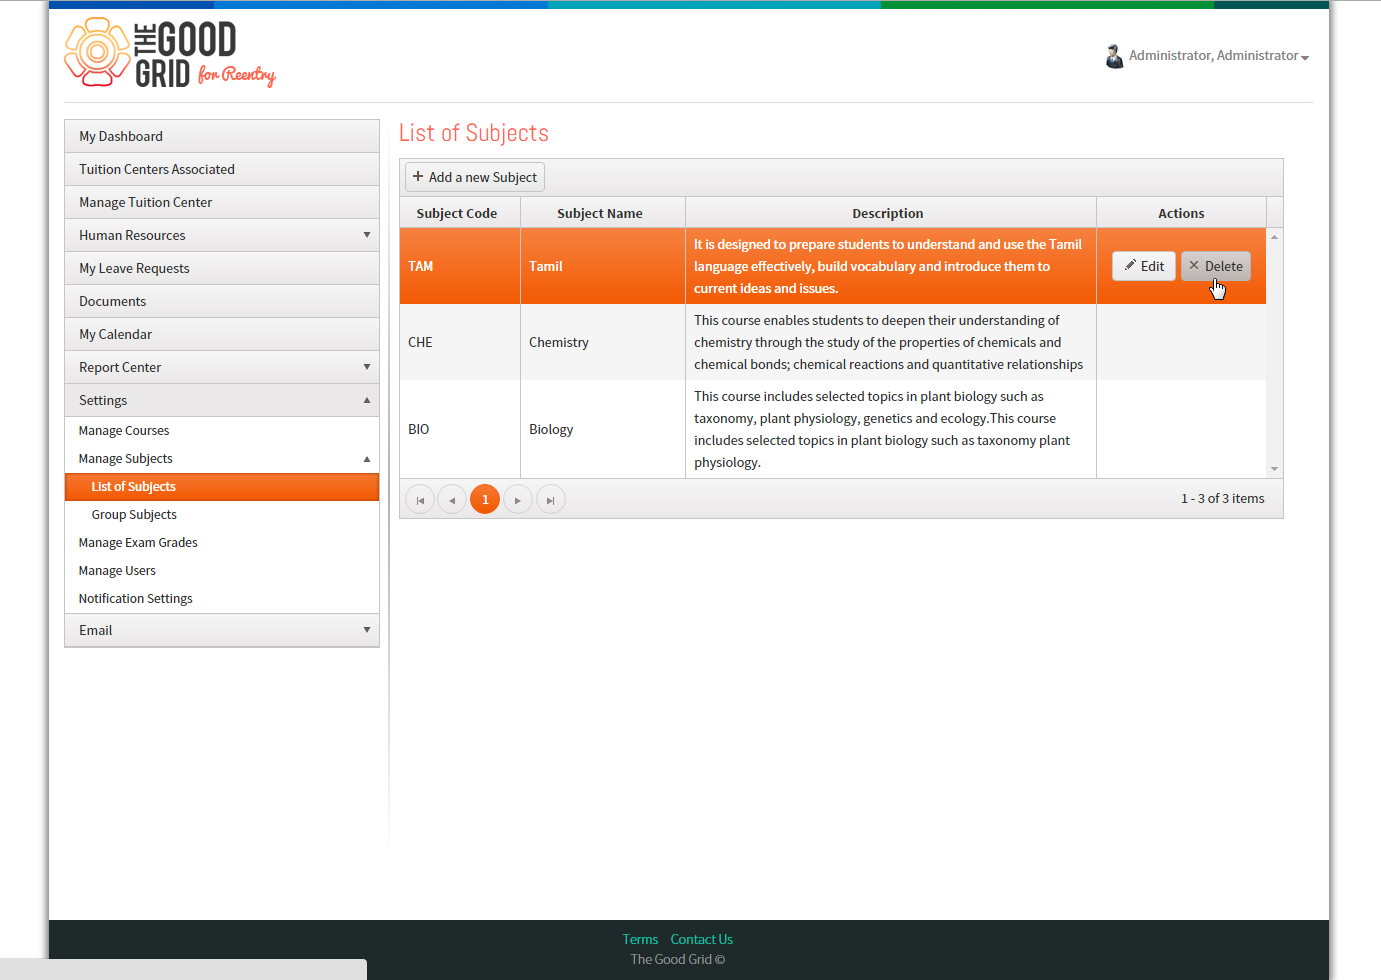
Task: Expand Report Center menu
Action: 222,367
